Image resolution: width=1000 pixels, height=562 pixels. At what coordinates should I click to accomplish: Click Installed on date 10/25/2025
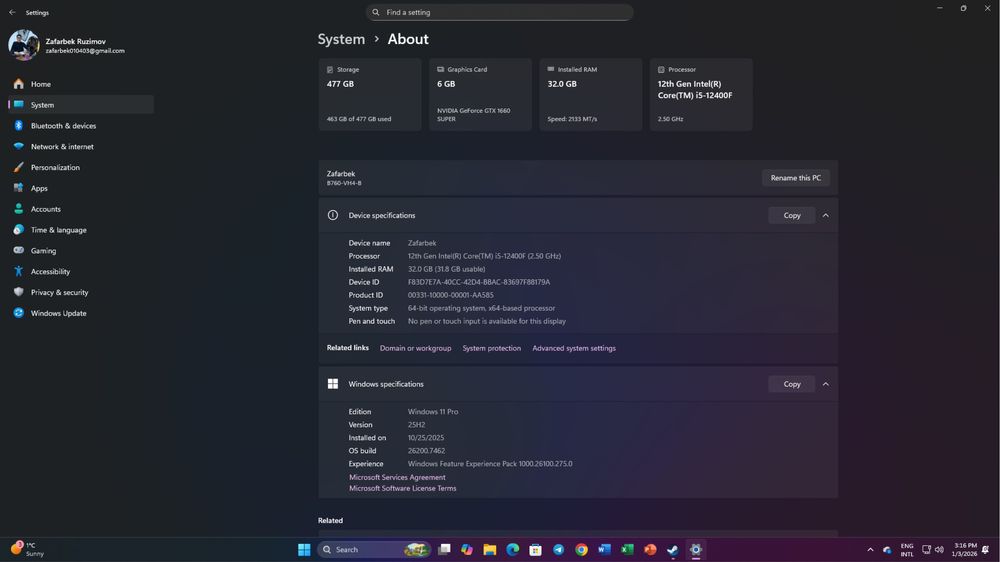tap(425, 438)
